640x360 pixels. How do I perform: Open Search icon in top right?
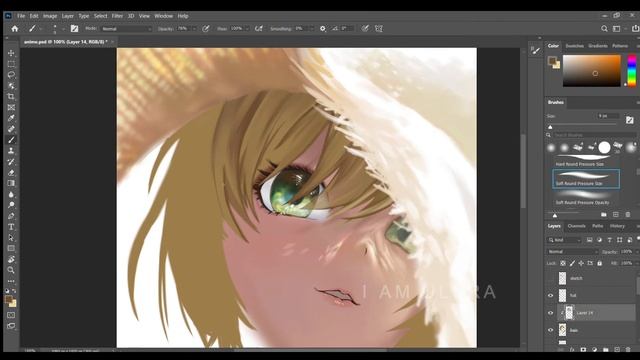coord(604,29)
